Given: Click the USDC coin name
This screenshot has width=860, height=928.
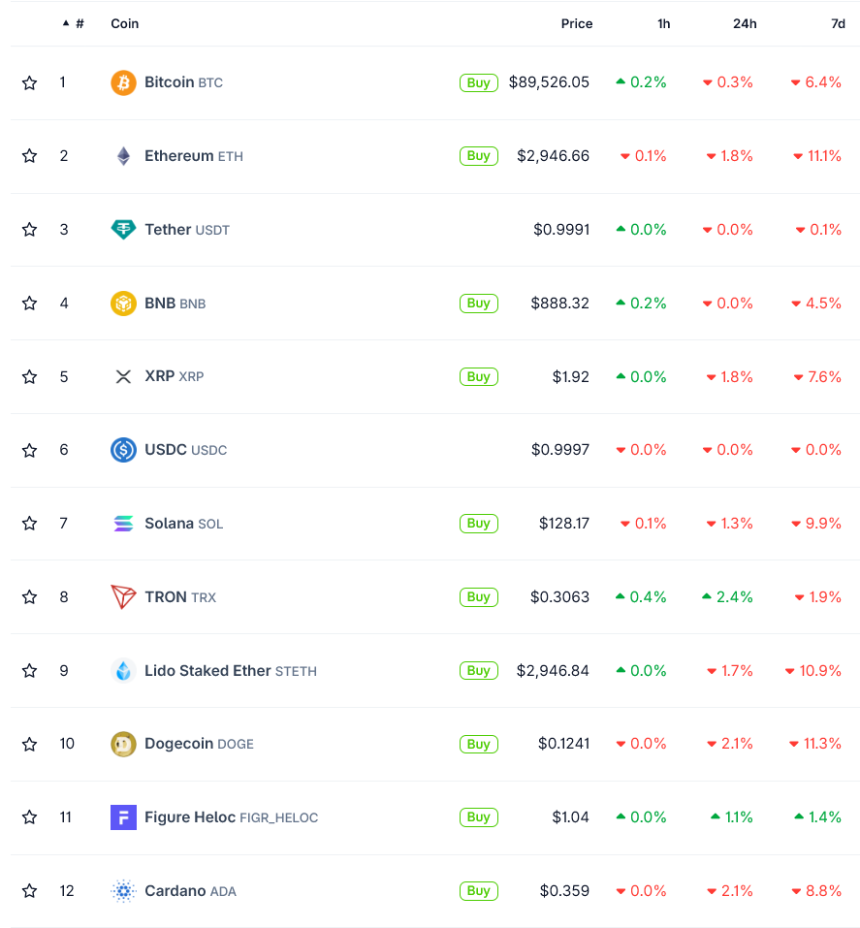Looking at the screenshot, I should coord(166,450).
